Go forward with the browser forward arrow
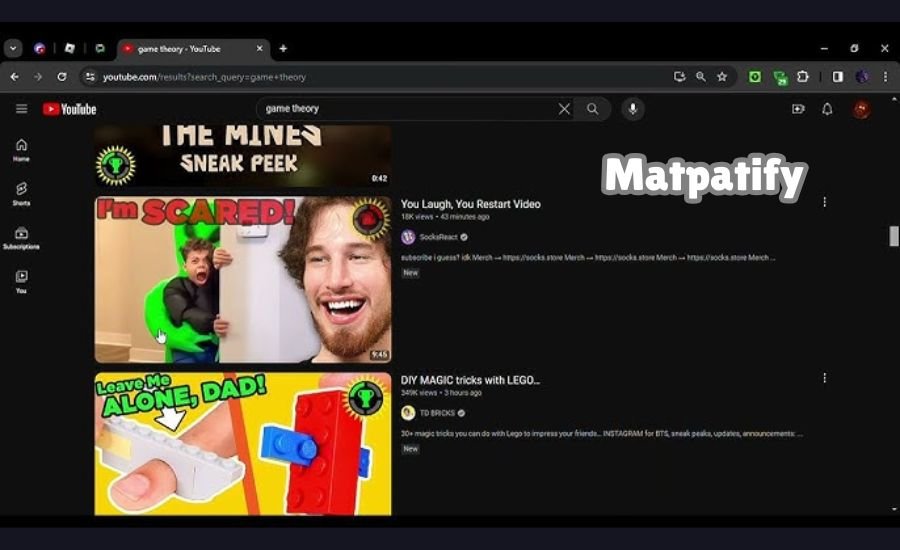 [x=38, y=77]
